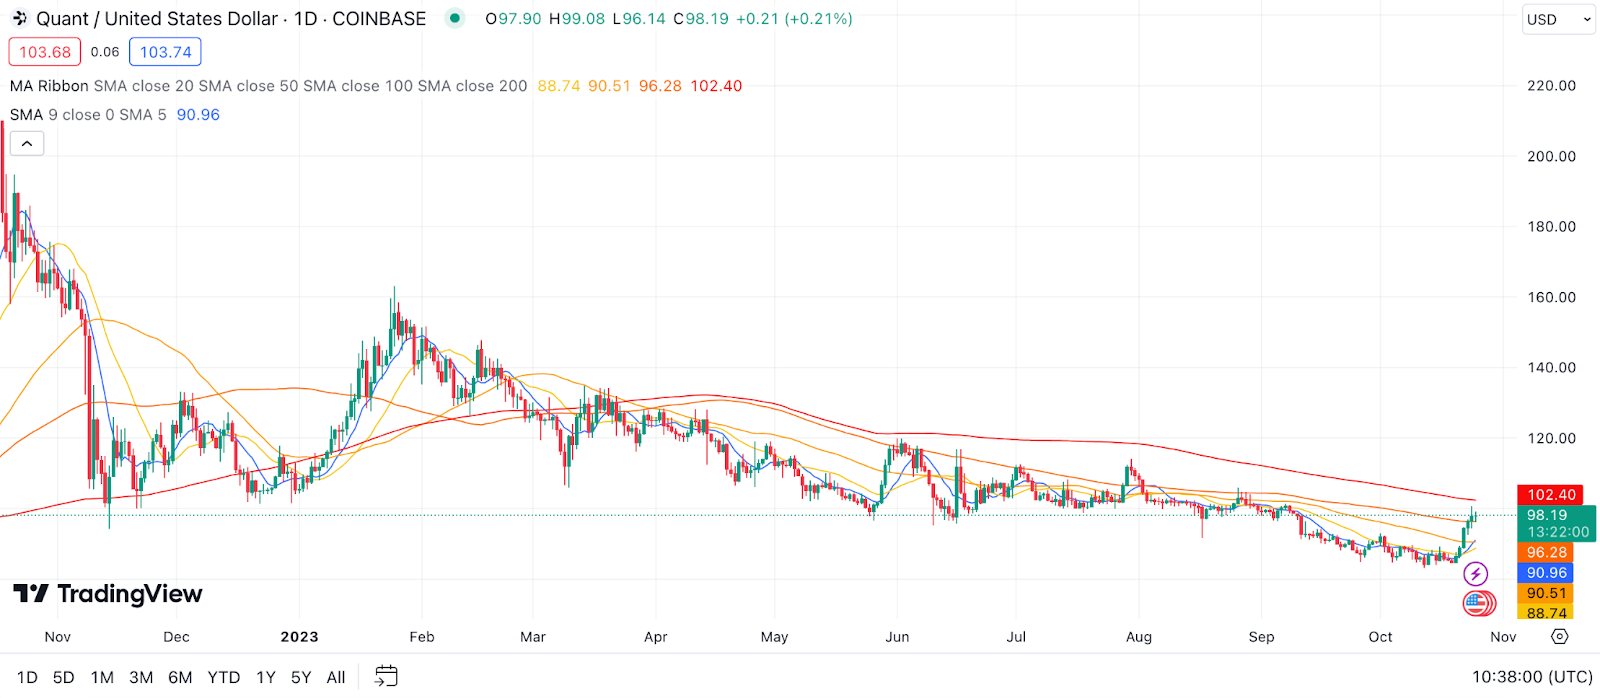Select the 1D time range
The width and height of the screenshot is (1600, 698).
coord(27,677)
